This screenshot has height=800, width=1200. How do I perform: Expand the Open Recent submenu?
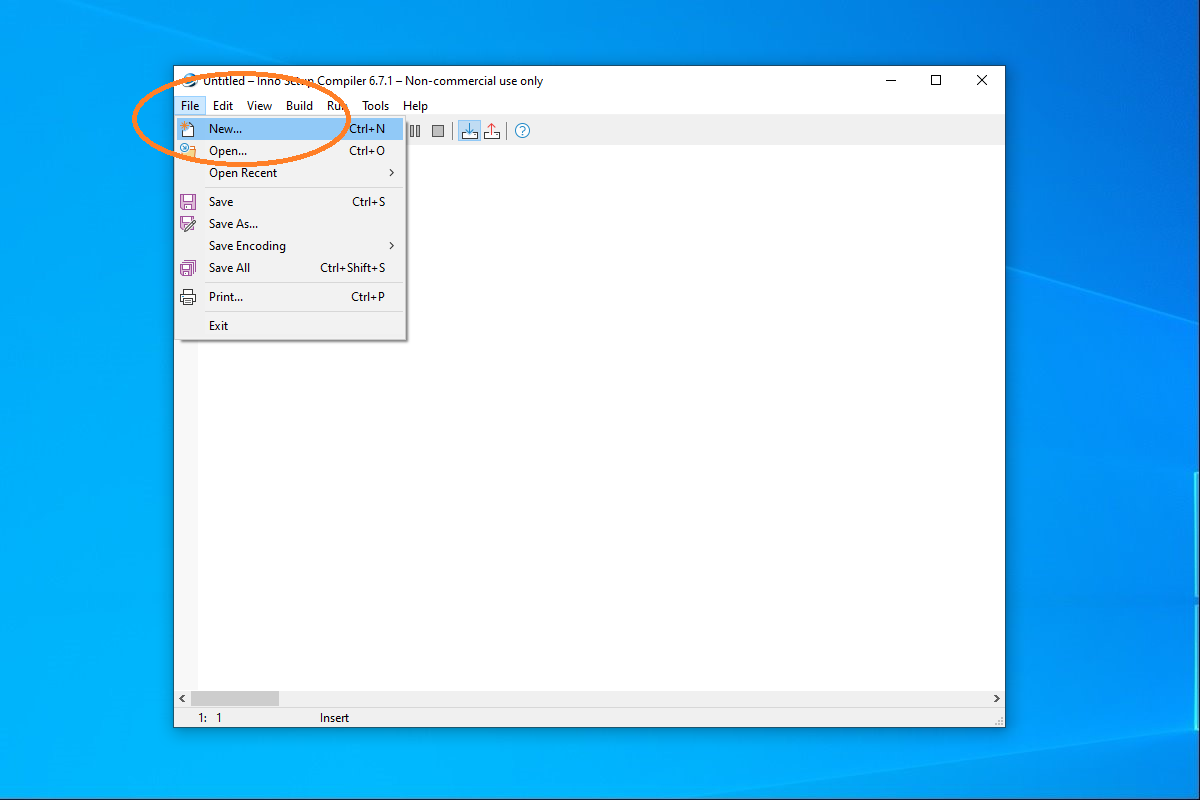290,173
